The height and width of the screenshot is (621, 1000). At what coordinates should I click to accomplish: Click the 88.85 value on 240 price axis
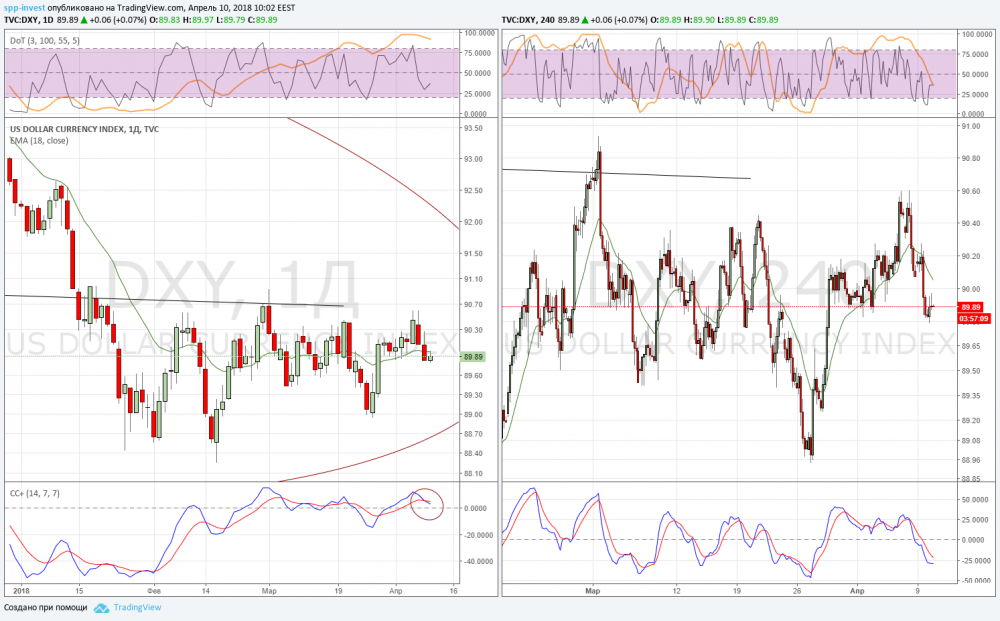point(971,479)
